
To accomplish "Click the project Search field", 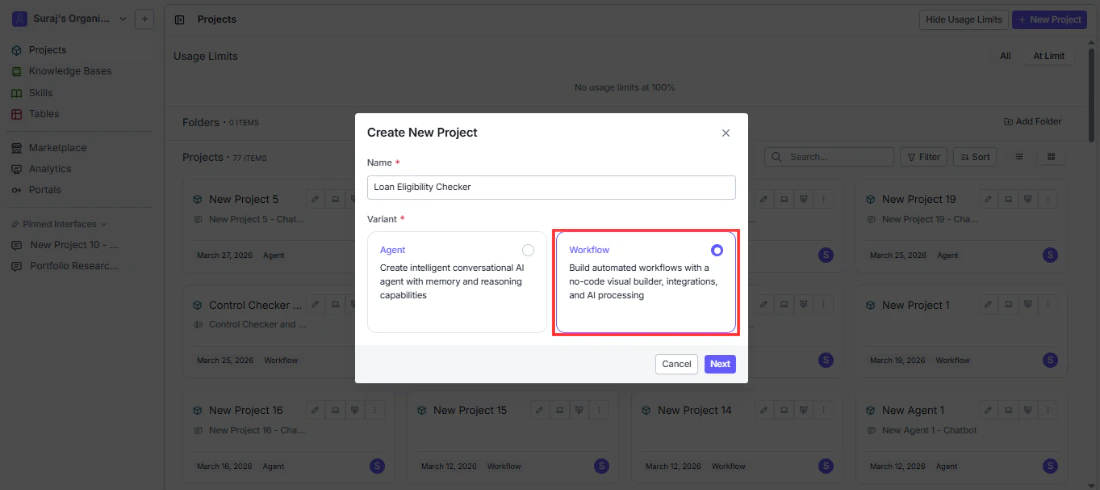I will point(829,157).
